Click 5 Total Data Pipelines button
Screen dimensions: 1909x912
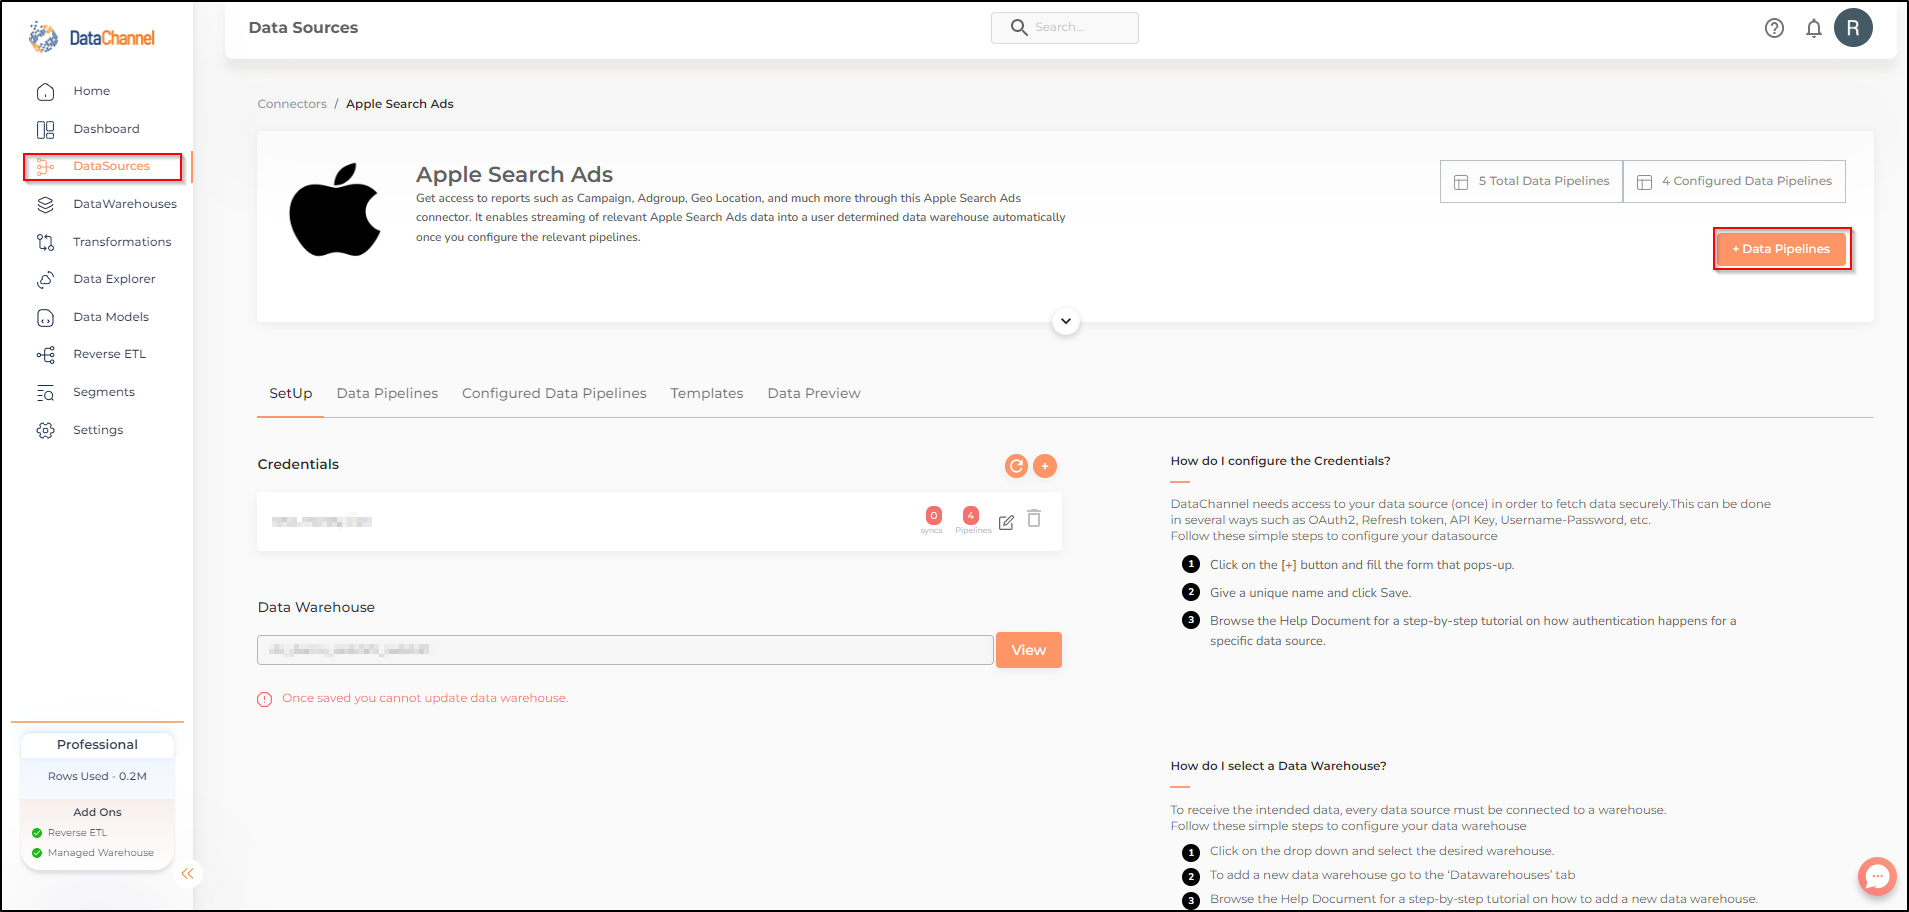pos(1531,181)
